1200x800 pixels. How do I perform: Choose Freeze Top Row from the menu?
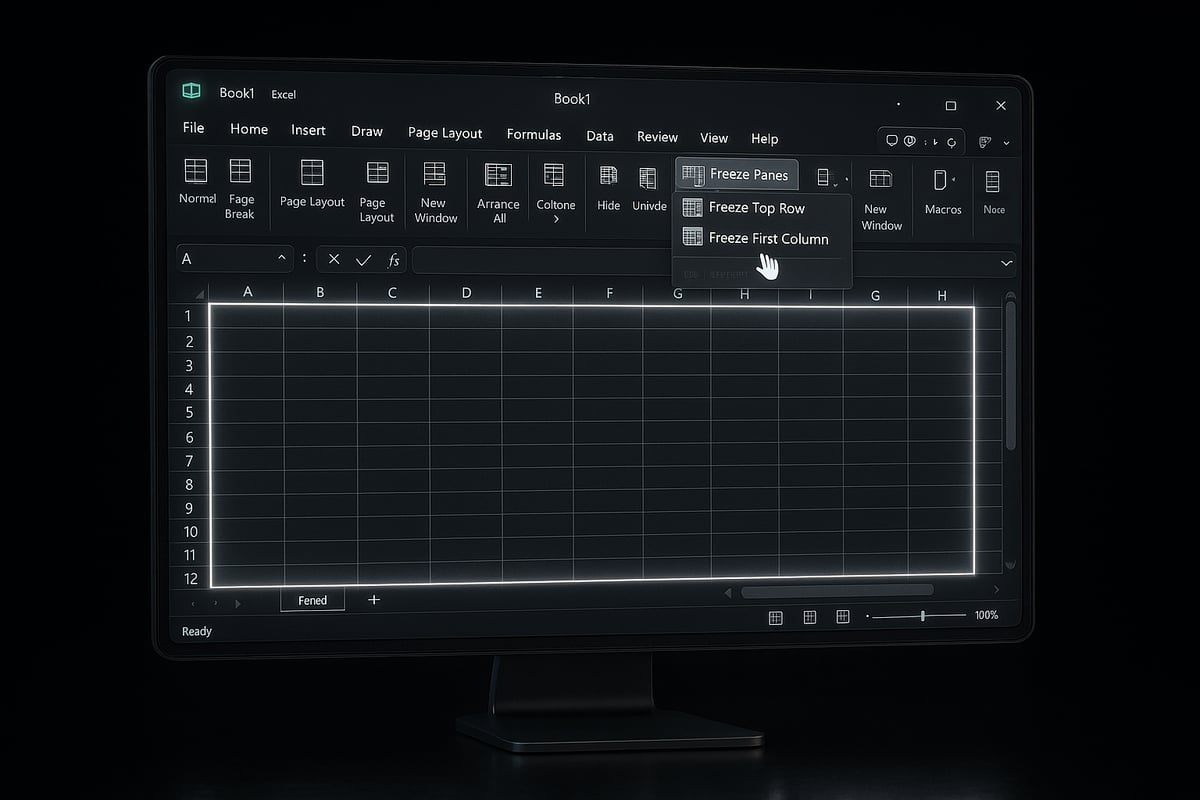click(x=756, y=208)
